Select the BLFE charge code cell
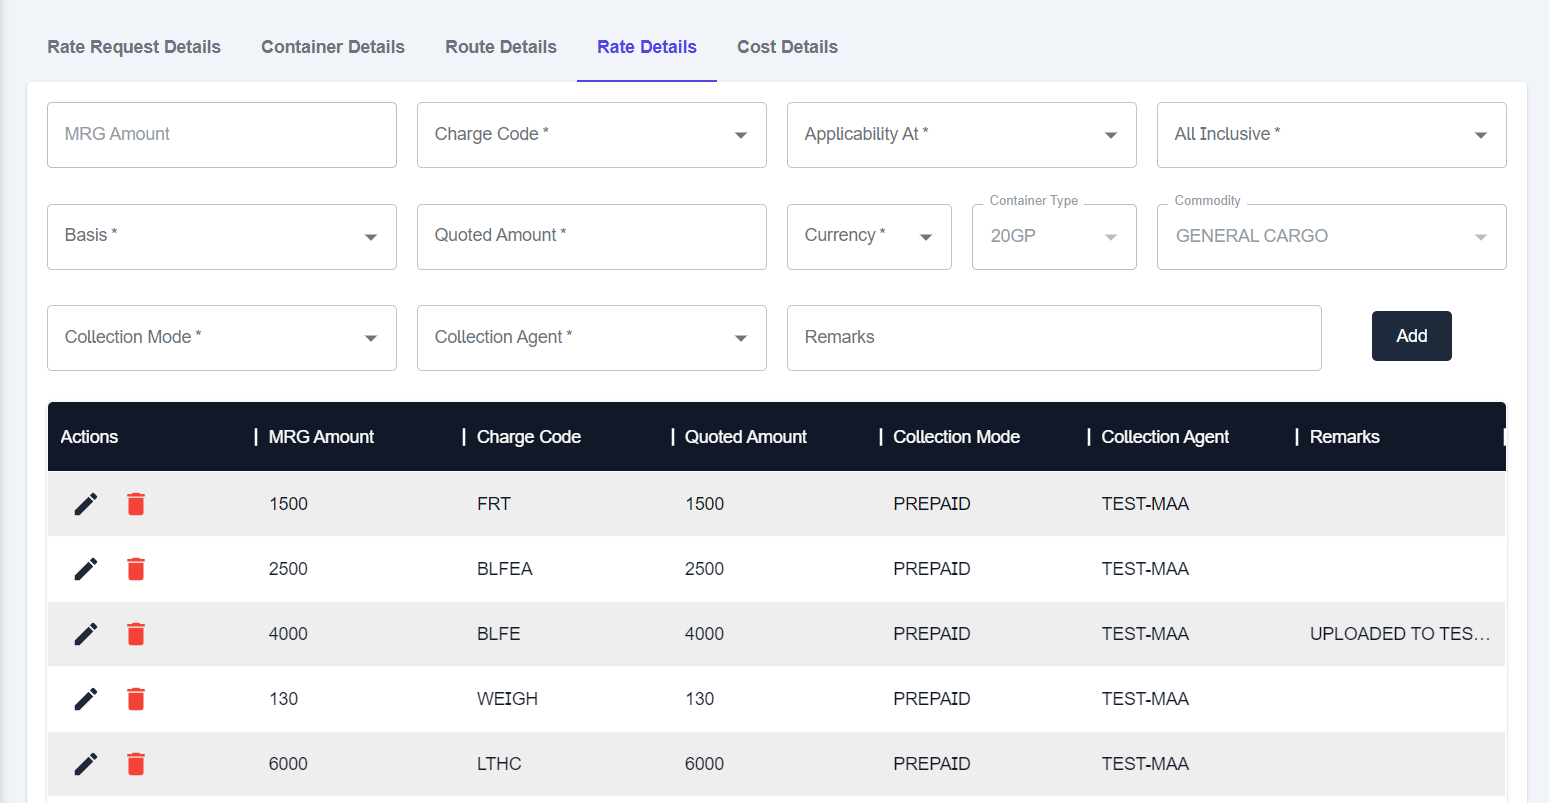1549x803 pixels. click(x=499, y=634)
